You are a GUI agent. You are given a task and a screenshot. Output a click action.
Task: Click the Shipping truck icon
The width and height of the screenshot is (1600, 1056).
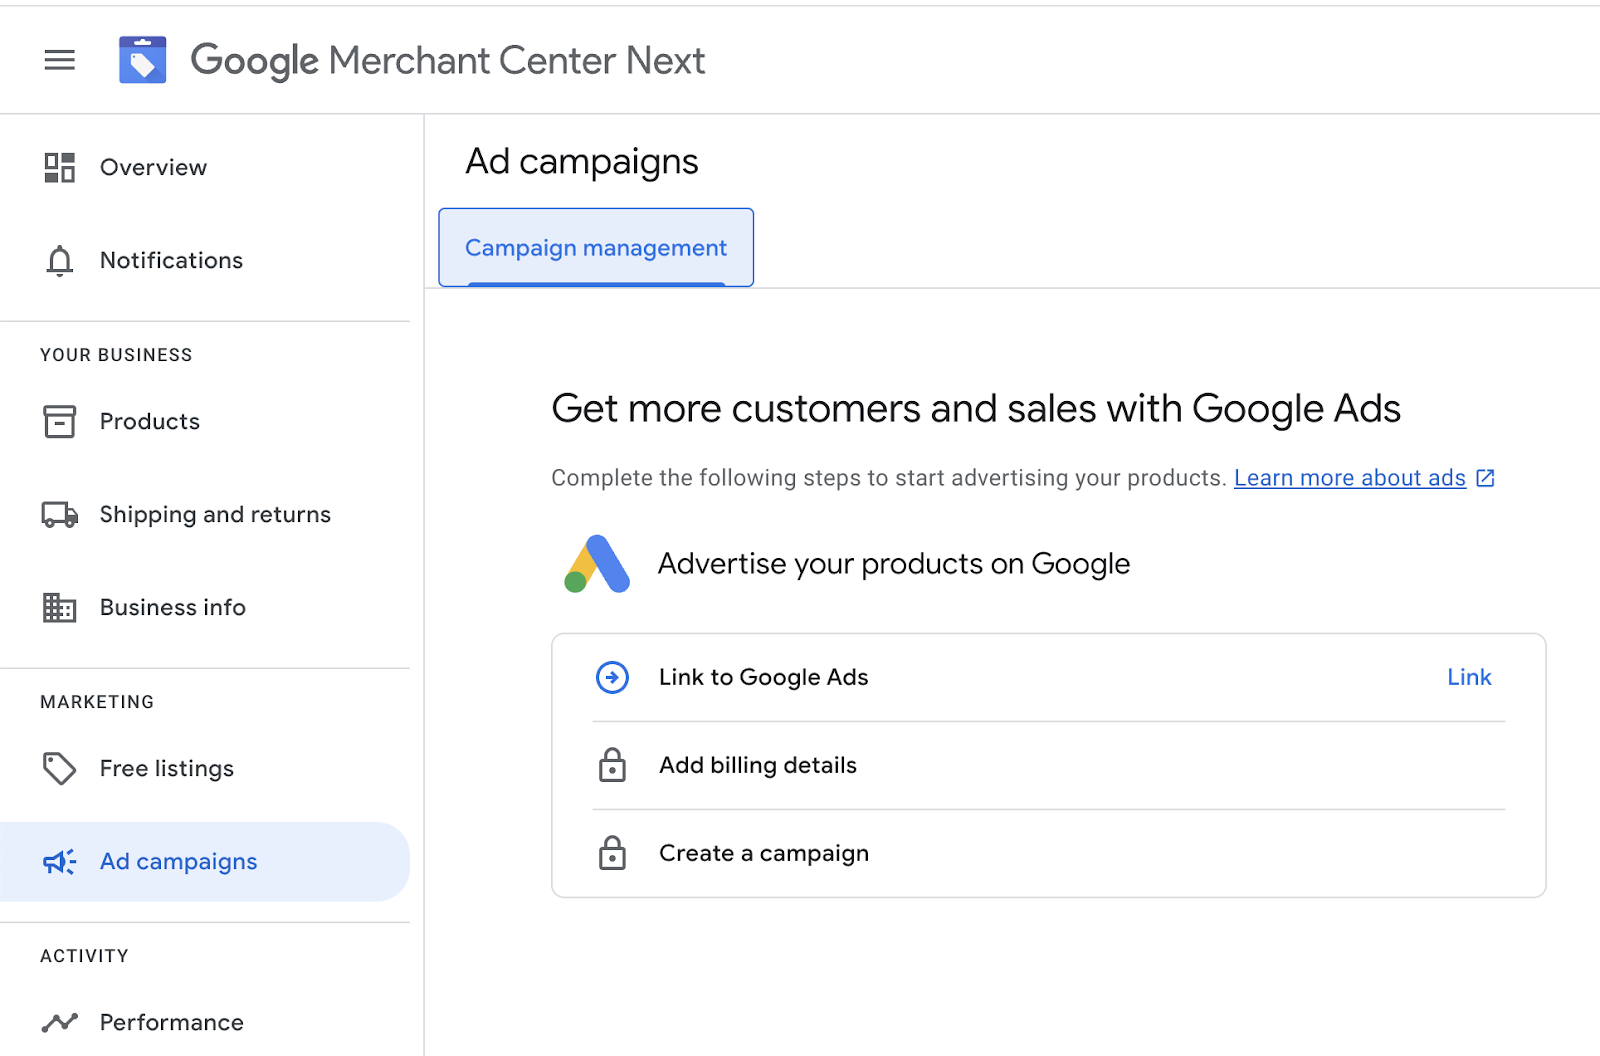pos(60,515)
